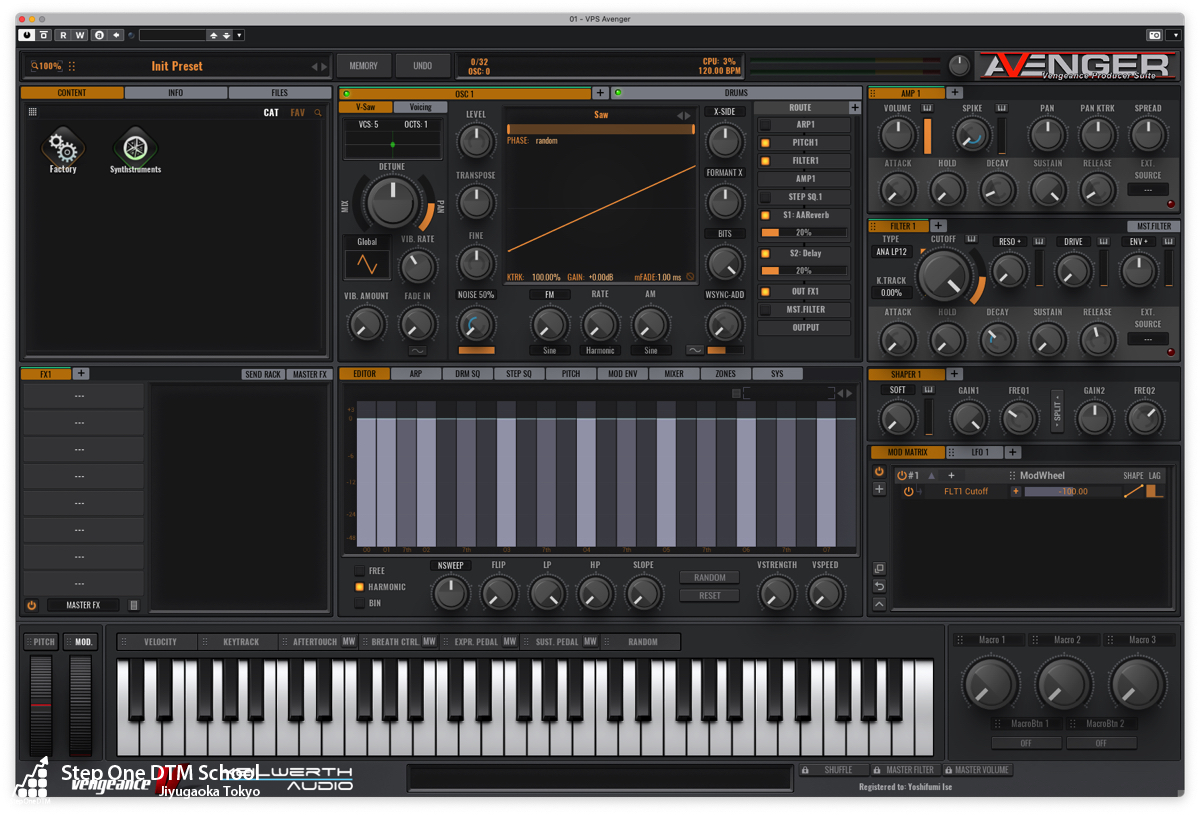Click the keytrack icon beside VOLUME

(927, 108)
